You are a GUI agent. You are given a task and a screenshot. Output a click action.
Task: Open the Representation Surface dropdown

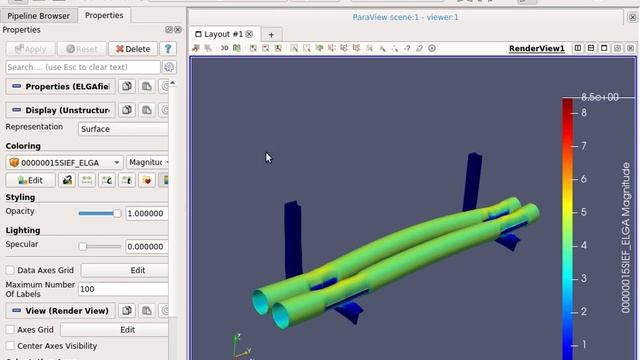pyautogui.click(x=123, y=129)
